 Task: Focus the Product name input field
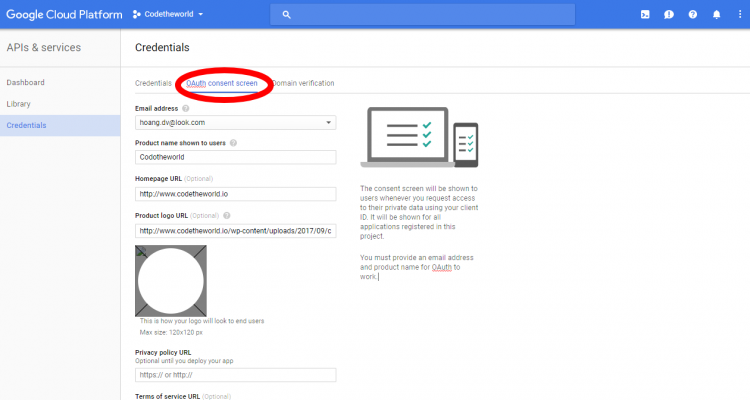pyautogui.click(x=235, y=157)
